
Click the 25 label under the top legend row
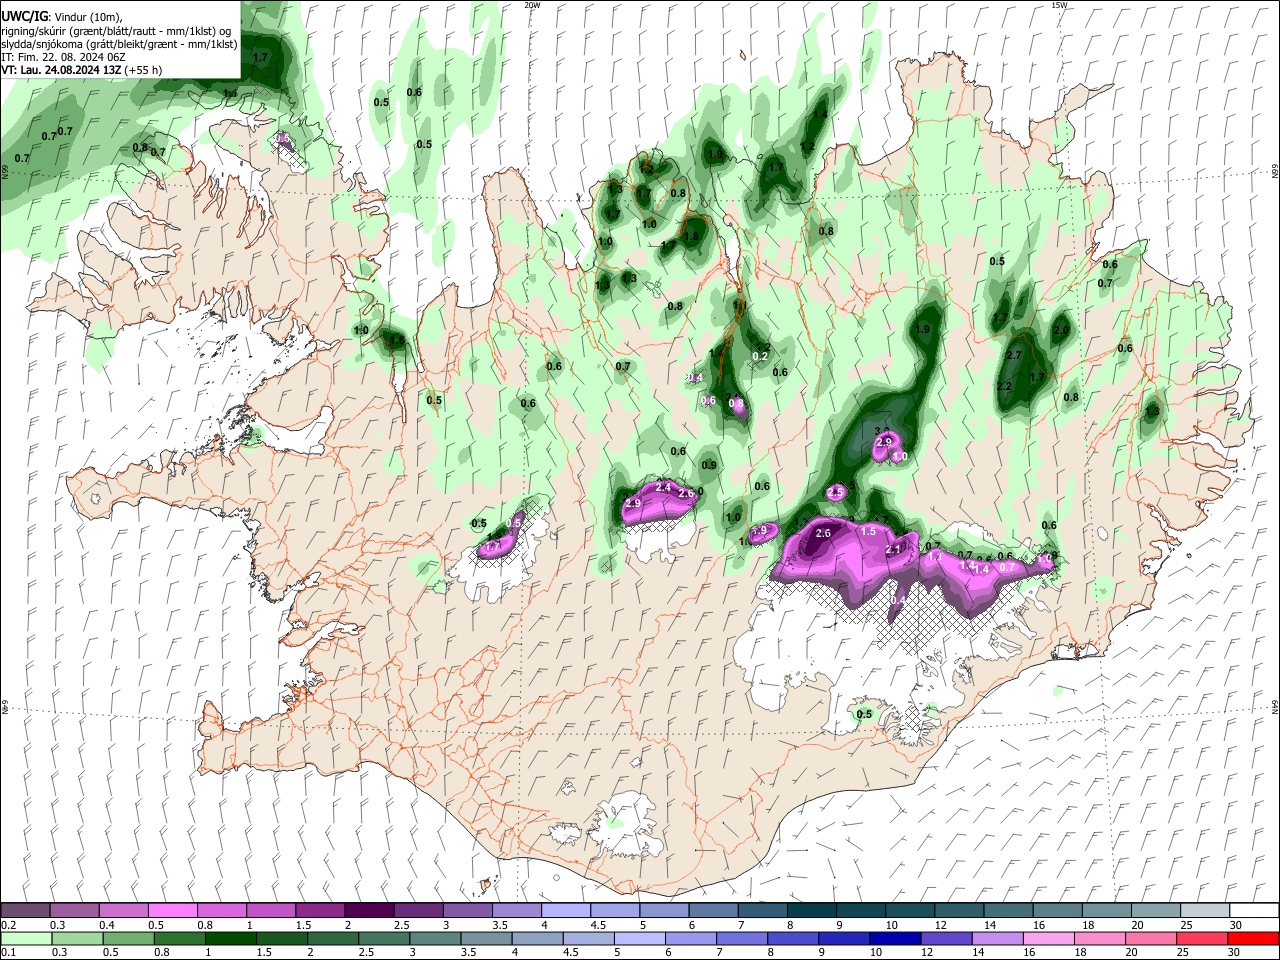(x=1185, y=925)
